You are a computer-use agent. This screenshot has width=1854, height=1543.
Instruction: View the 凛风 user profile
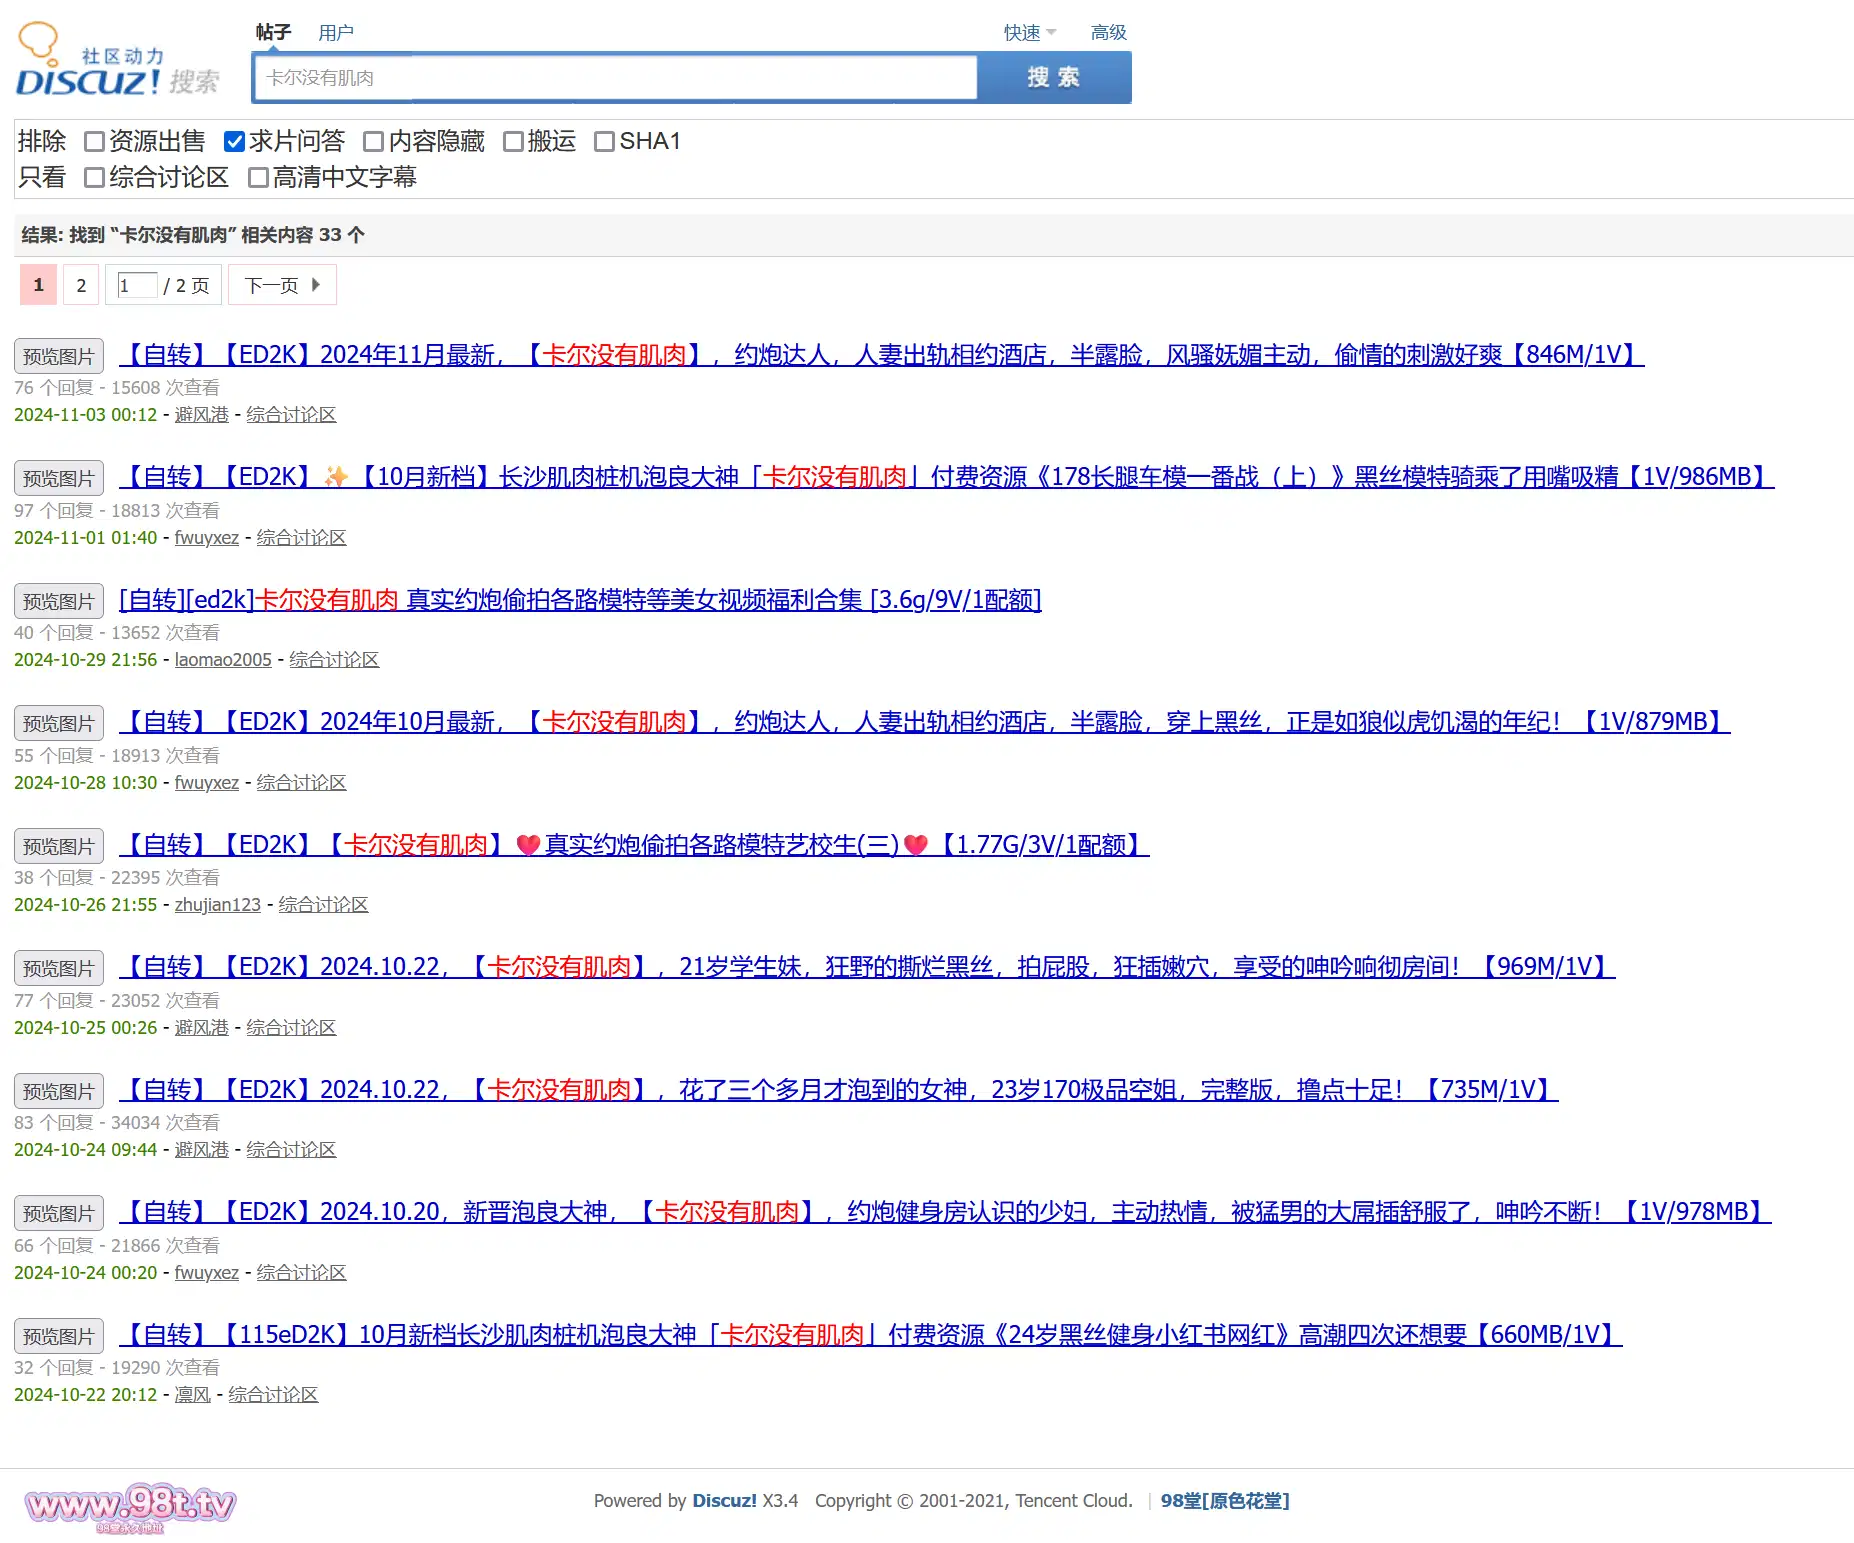(192, 1395)
